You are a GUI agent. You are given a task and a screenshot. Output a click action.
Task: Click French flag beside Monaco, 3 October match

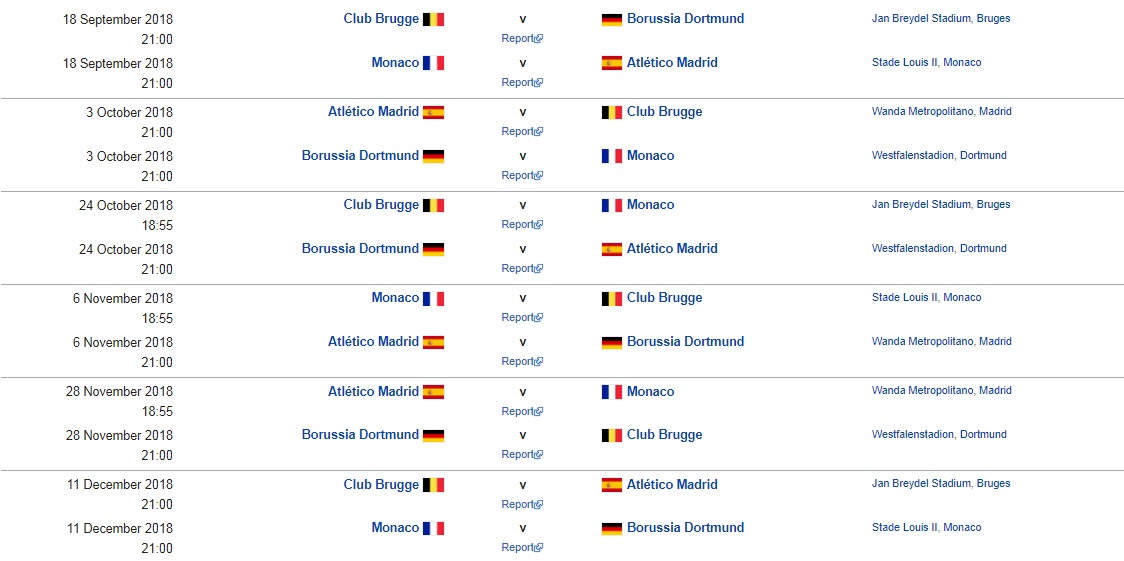point(612,156)
